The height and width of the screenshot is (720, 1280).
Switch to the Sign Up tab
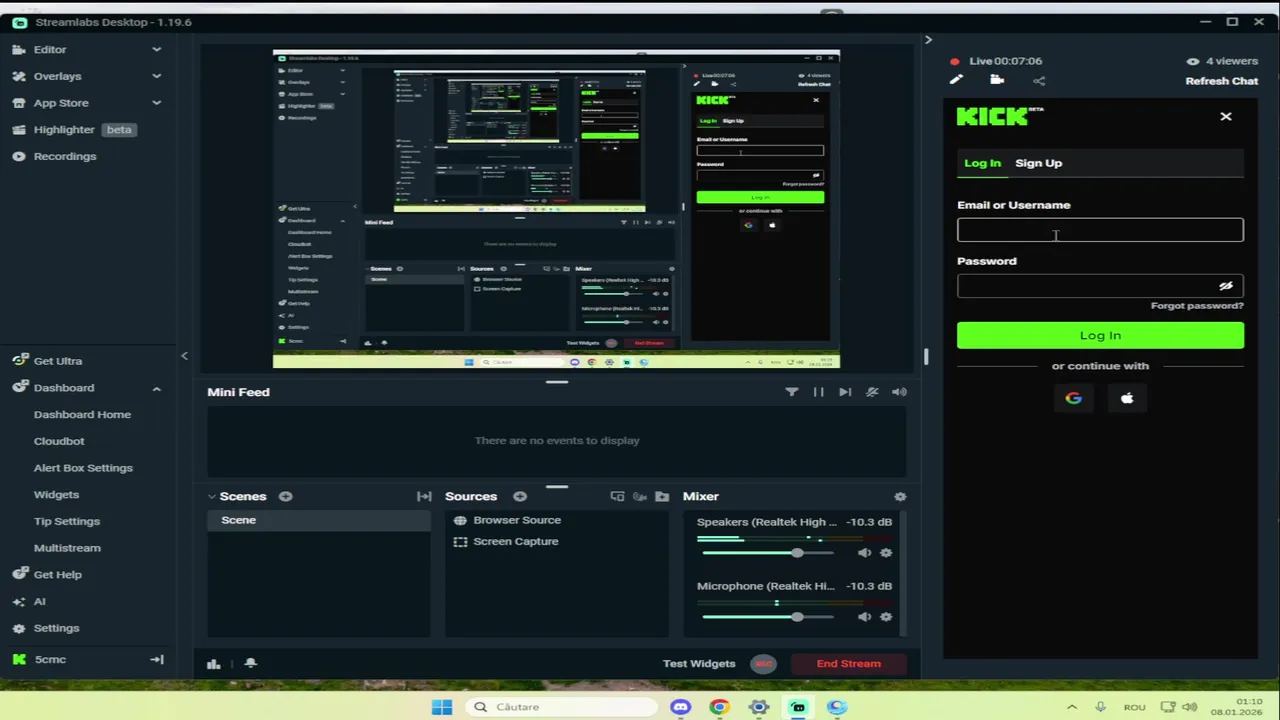pyautogui.click(x=1038, y=163)
